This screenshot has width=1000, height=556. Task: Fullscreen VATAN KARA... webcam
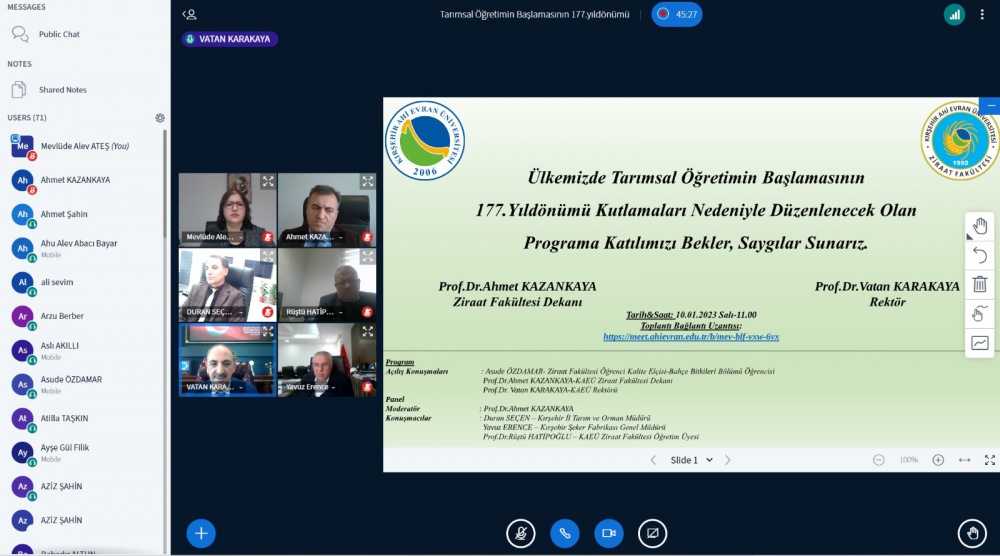click(x=268, y=332)
